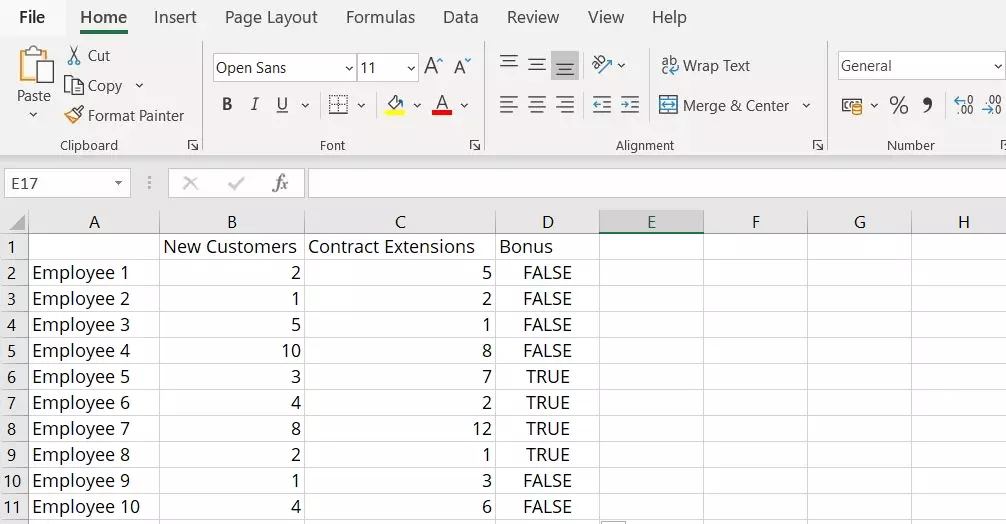Click Merge & Center button
The height and width of the screenshot is (524, 1006).
[724, 105]
